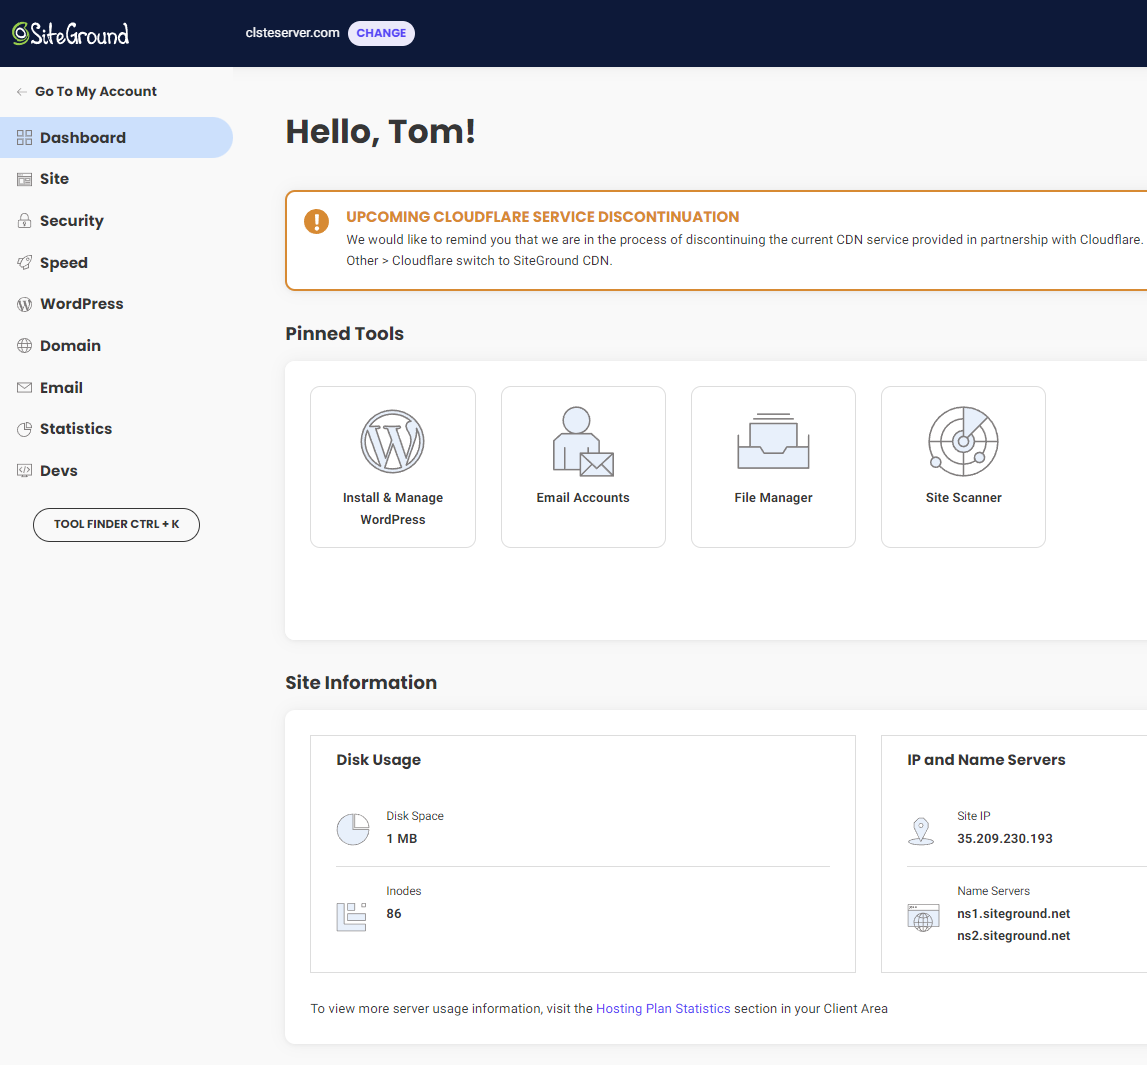Click the CHANGE site button
Image resolution: width=1147 pixels, height=1065 pixels.
click(x=381, y=33)
